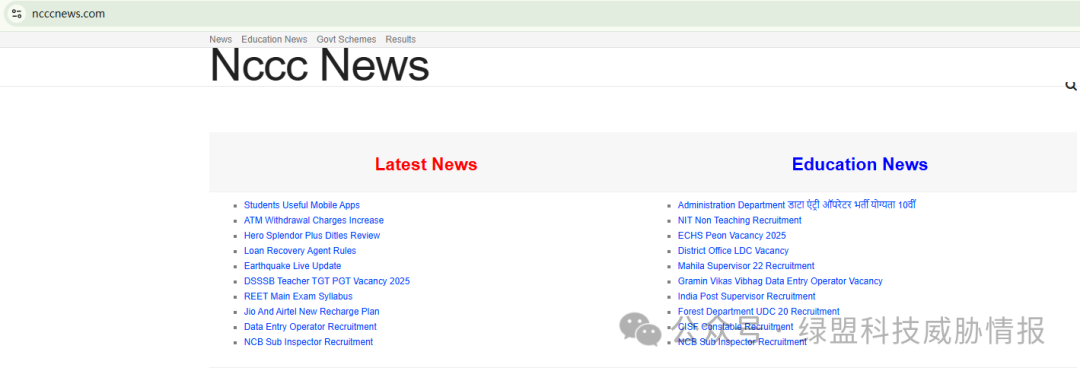Open ECHS Peon Vacancy 2025 link
The width and height of the screenshot is (1080, 374).
click(731, 236)
